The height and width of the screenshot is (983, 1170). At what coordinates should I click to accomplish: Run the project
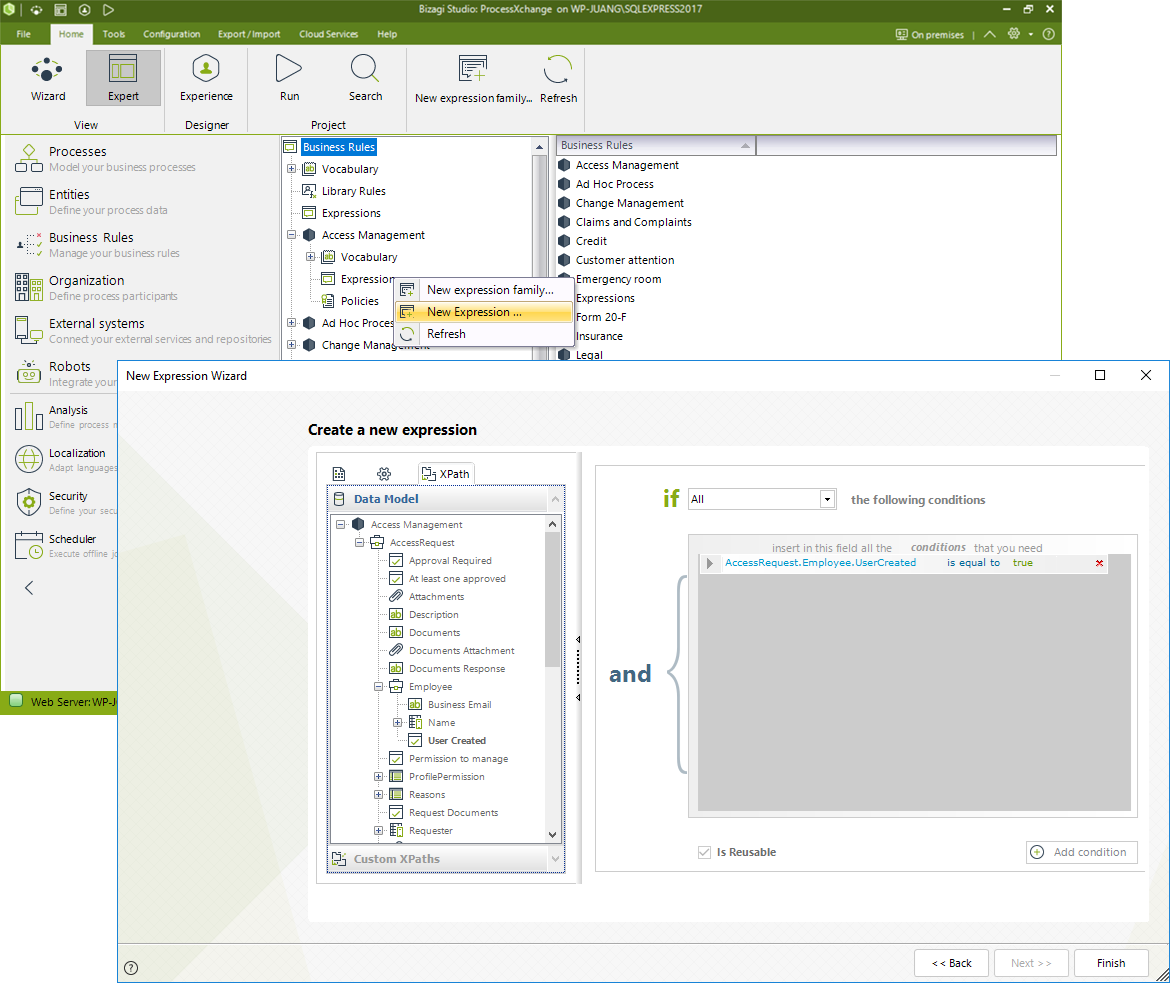(x=290, y=78)
